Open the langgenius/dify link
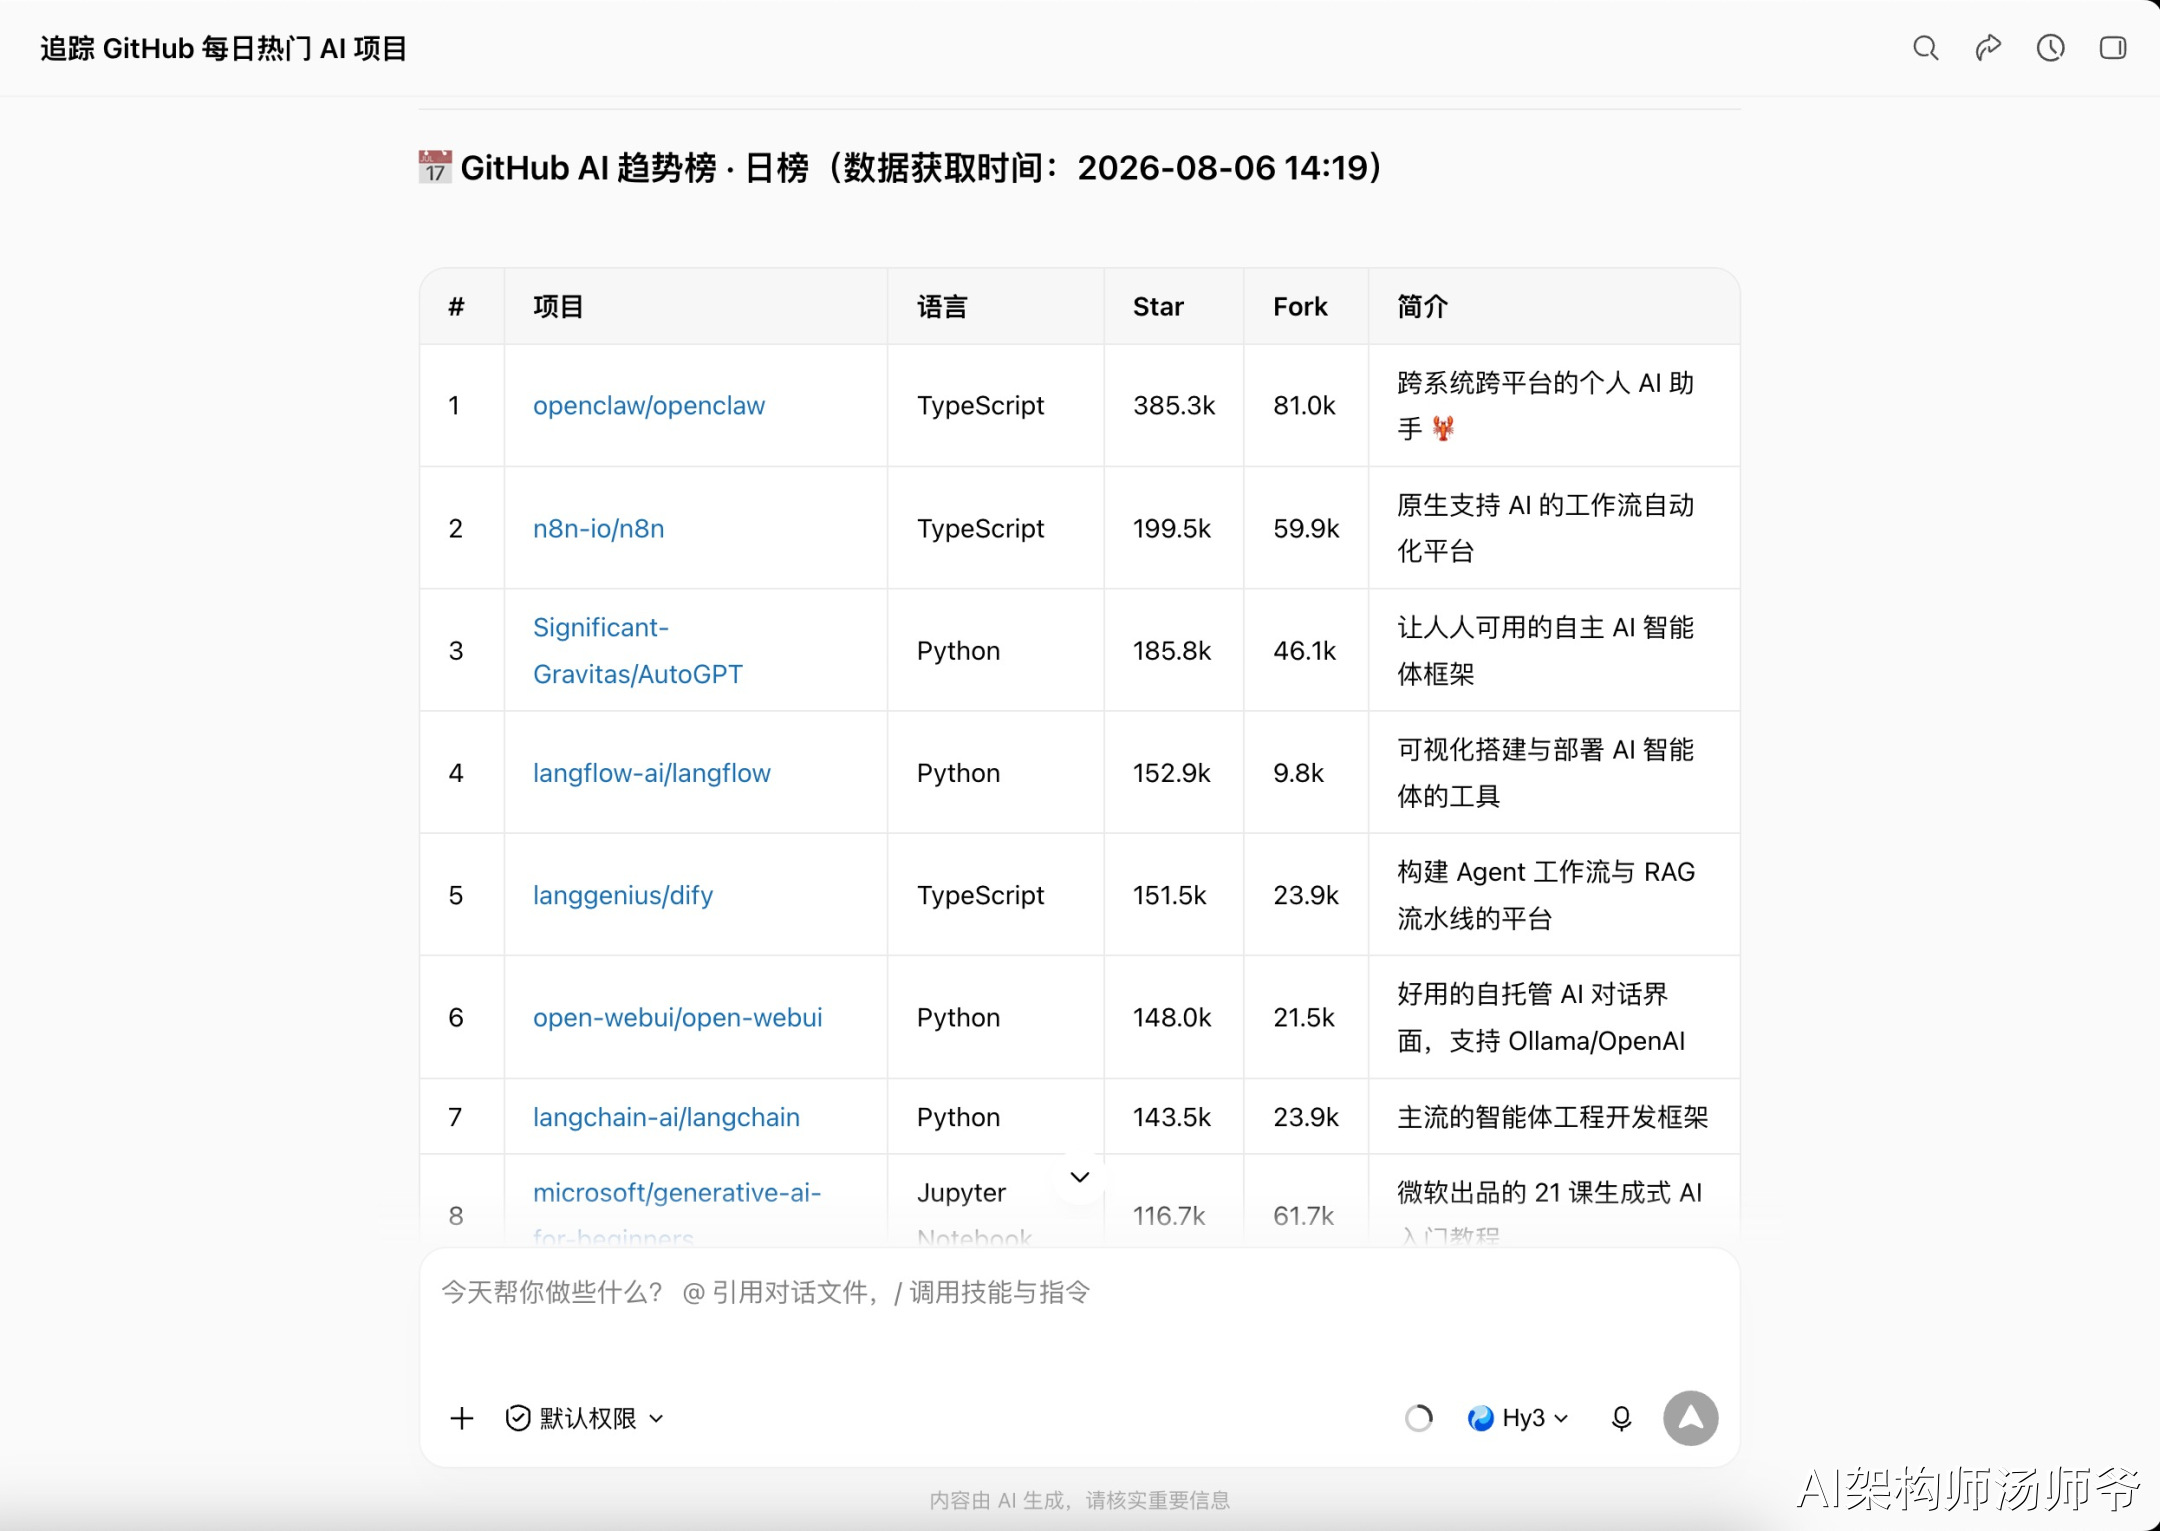This screenshot has width=2160, height=1531. pyautogui.click(x=623, y=895)
